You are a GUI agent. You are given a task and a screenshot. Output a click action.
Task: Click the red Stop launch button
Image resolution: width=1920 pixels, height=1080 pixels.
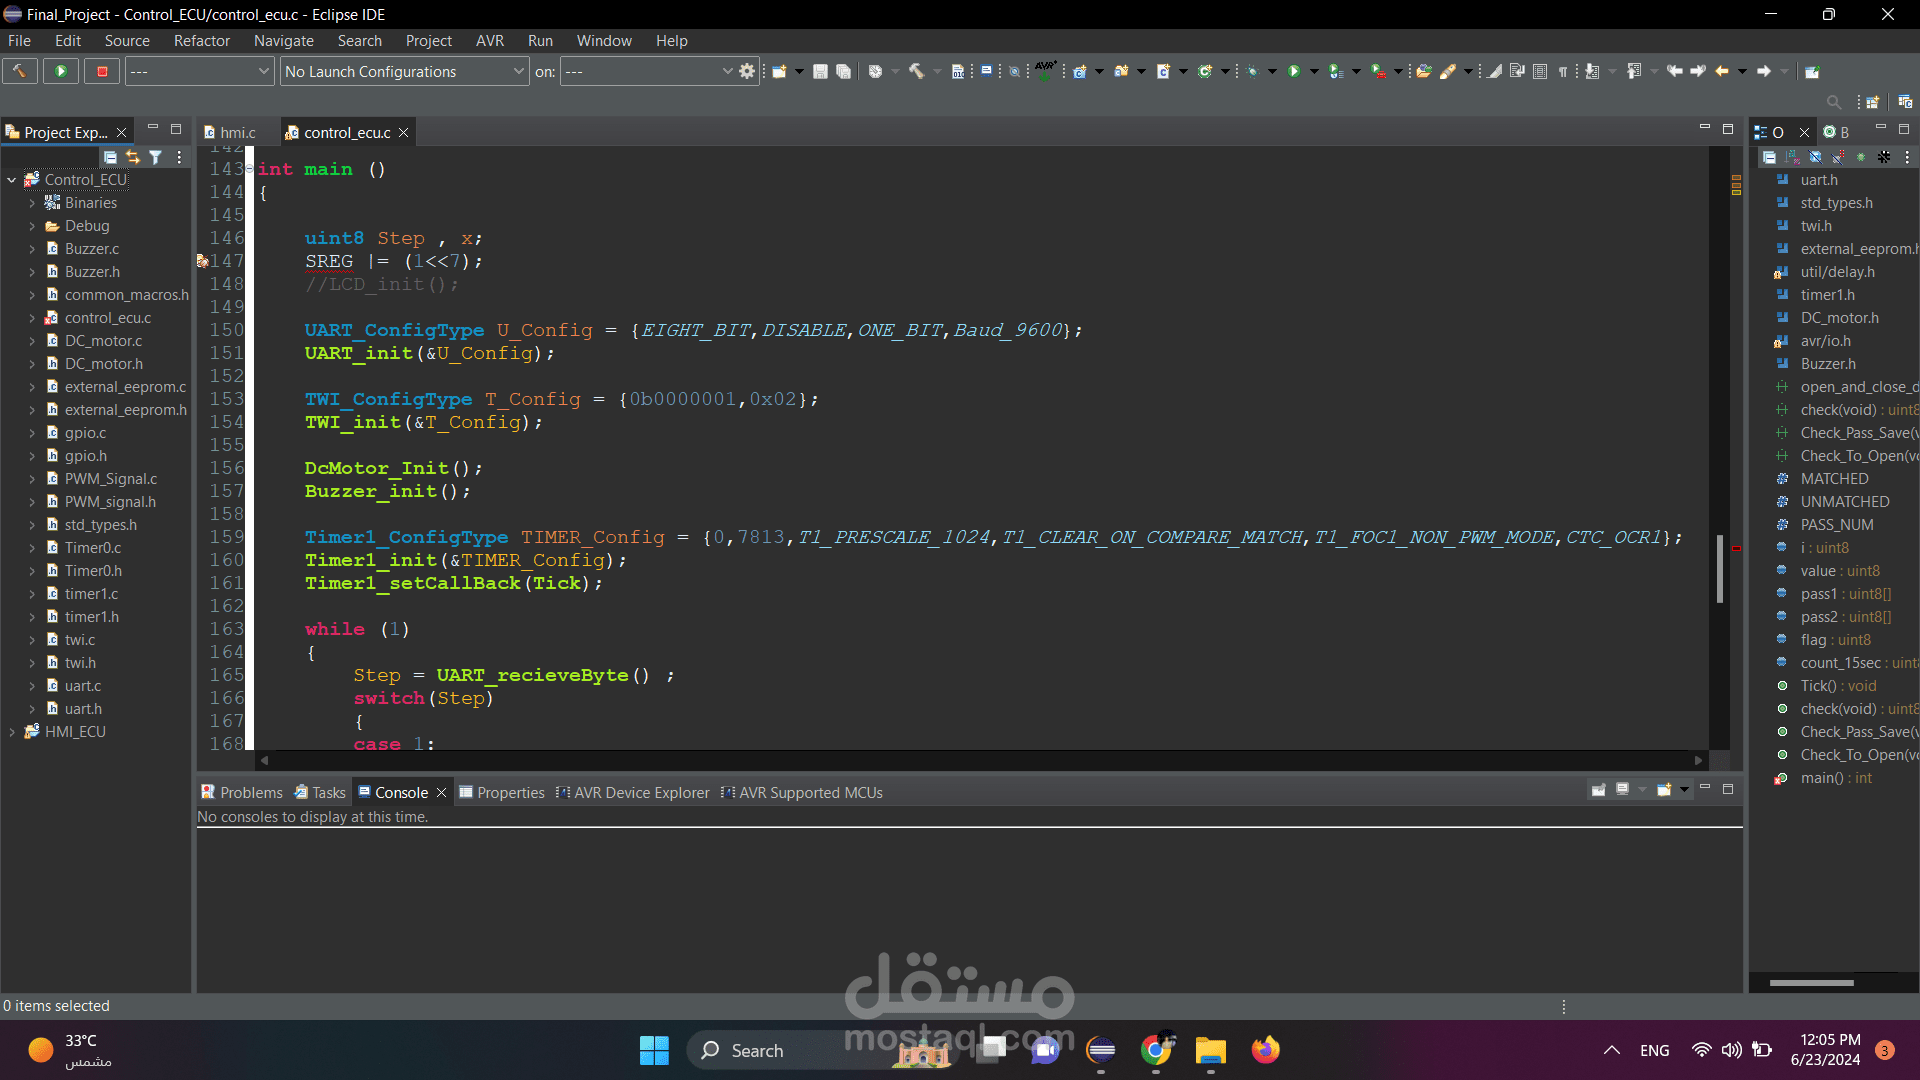pyautogui.click(x=102, y=71)
